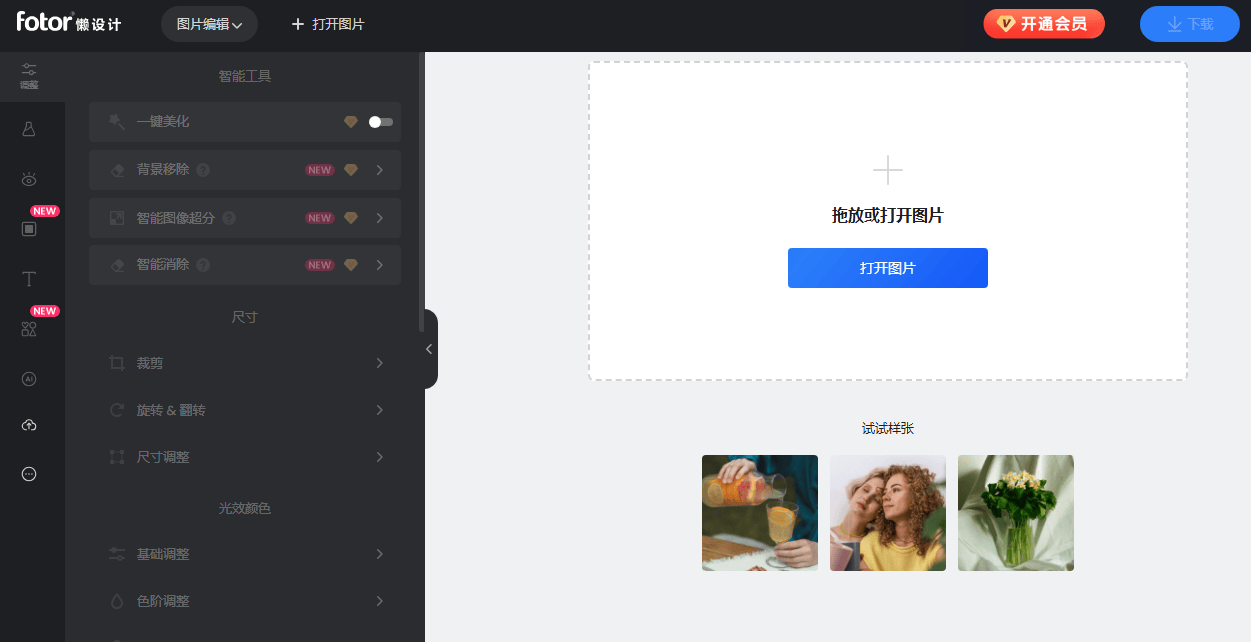Image resolution: width=1251 pixels, height=642 pixels.
Task: Click the 开通会员 membership button
Action: click(1043, 24)
